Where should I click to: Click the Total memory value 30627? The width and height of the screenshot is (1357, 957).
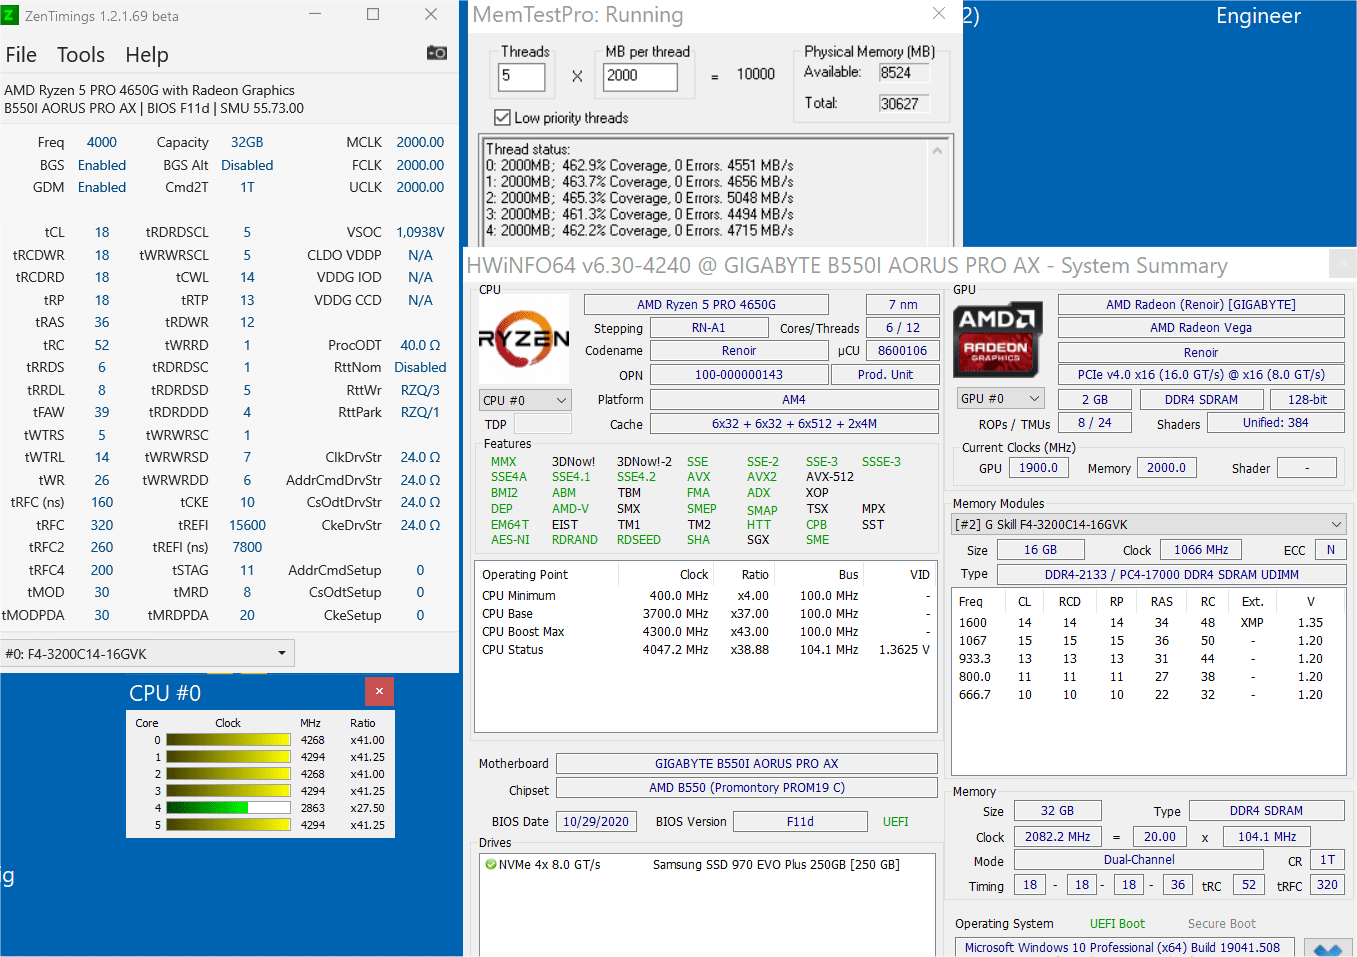[x=904, y=103]
